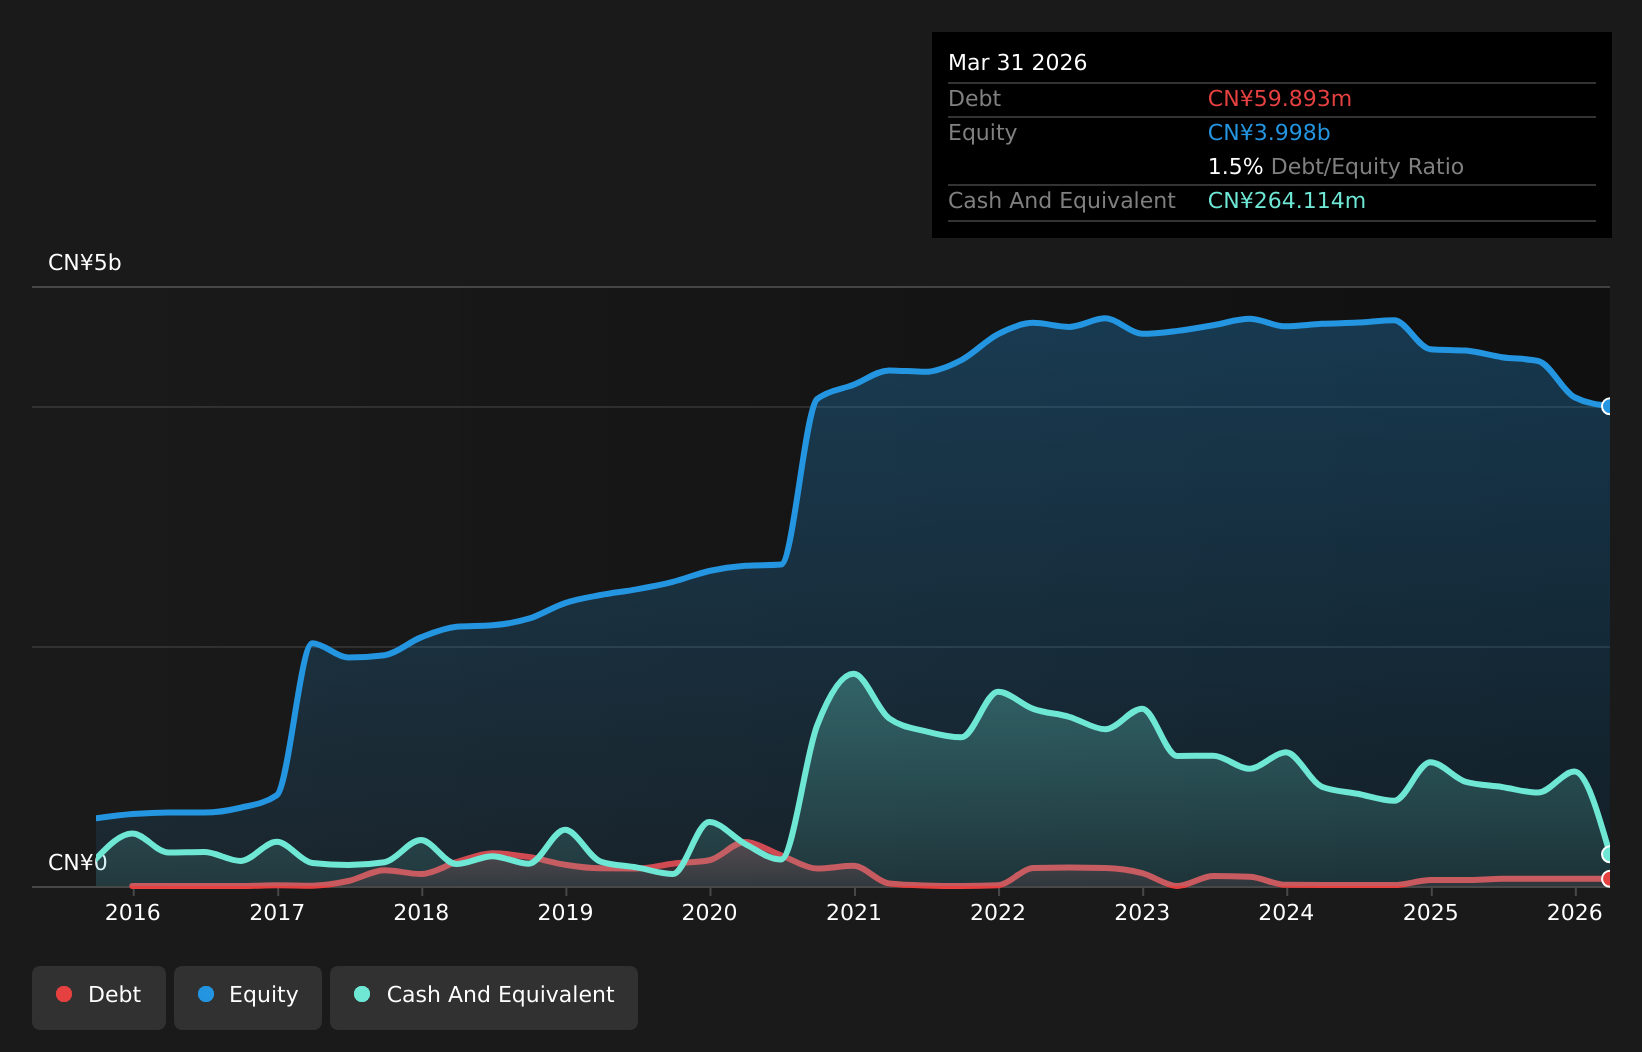Select the 2021 x-axis label

click(x=854, y=912)
